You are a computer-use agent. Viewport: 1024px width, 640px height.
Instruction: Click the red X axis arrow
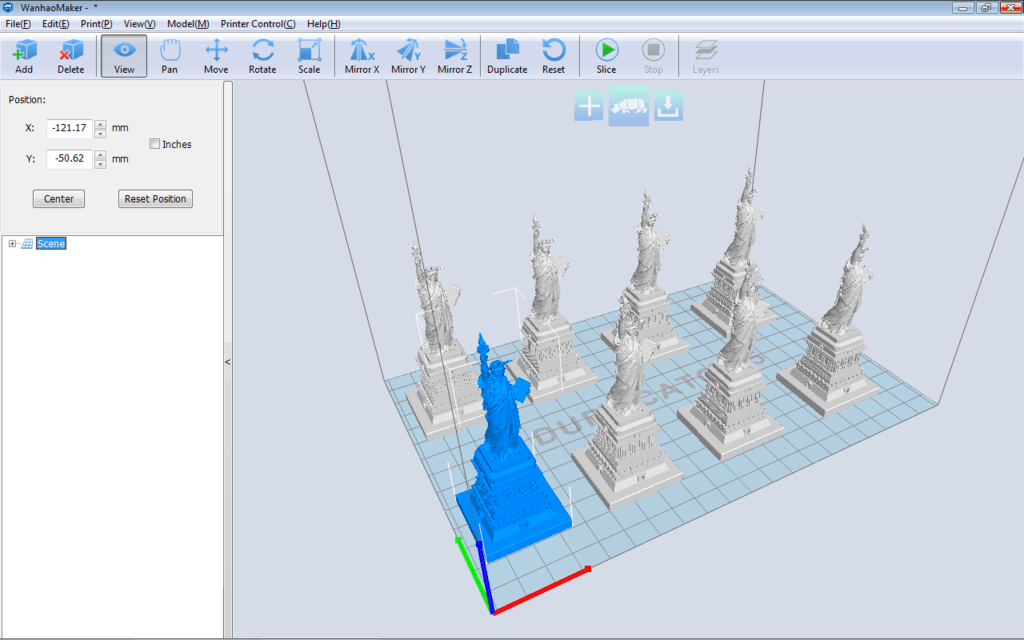543,590
